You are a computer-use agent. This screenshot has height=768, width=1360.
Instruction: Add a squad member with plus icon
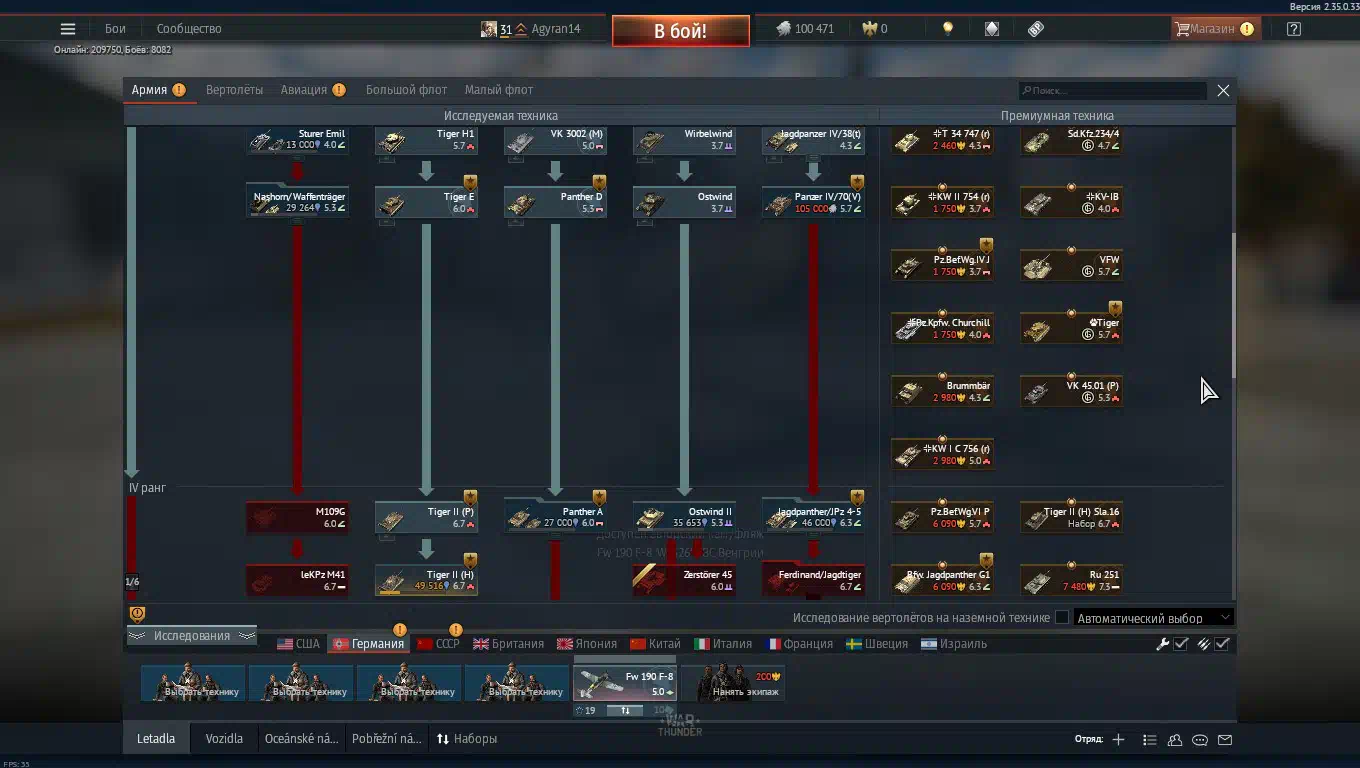(1118, 740)
